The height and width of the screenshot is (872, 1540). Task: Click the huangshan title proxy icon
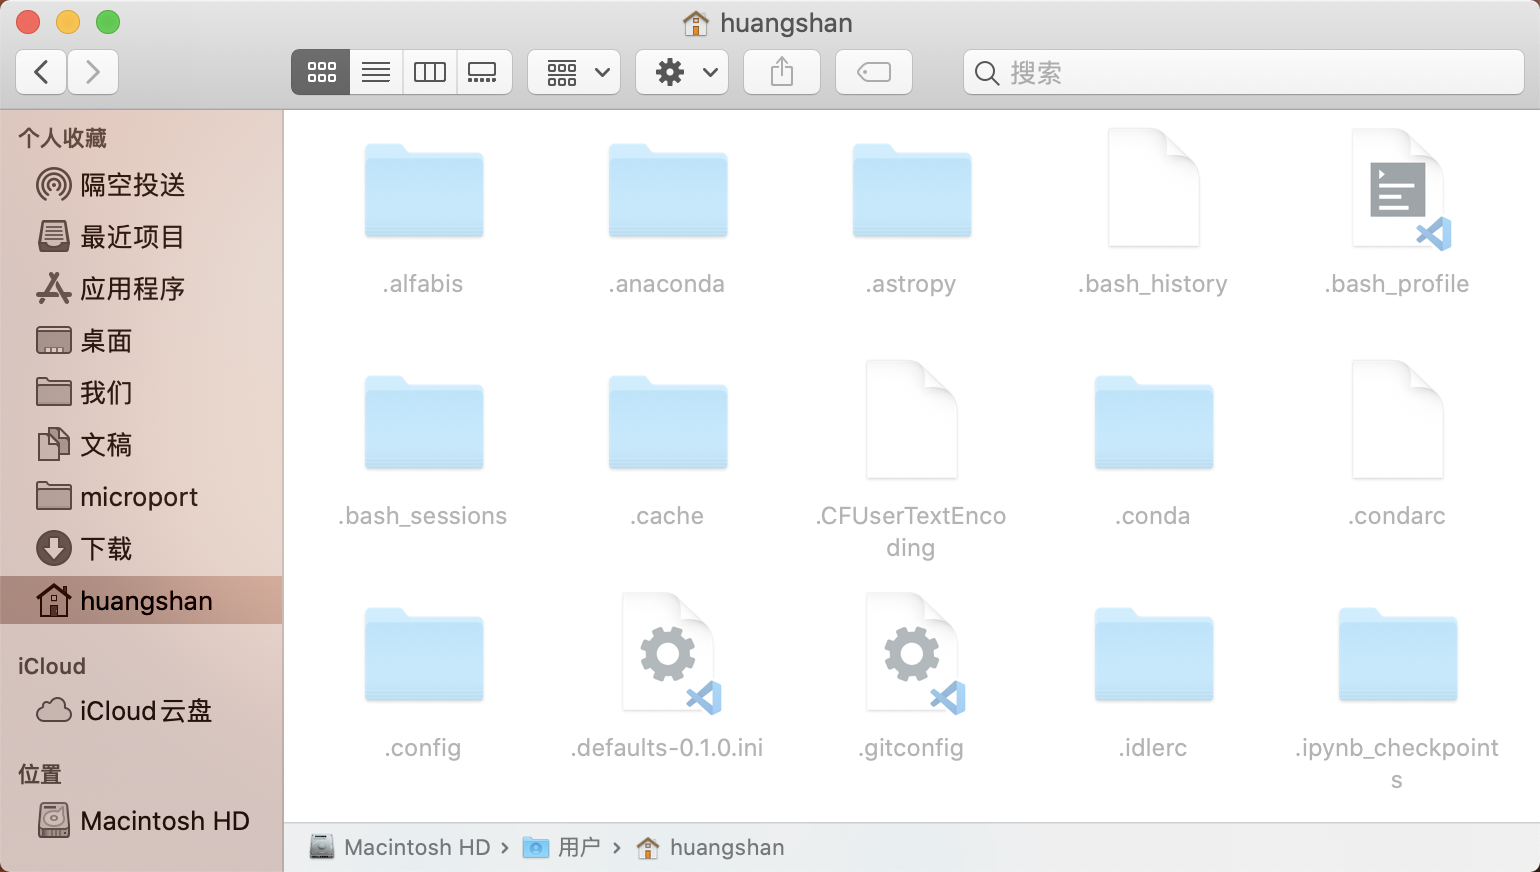point(696,22)
